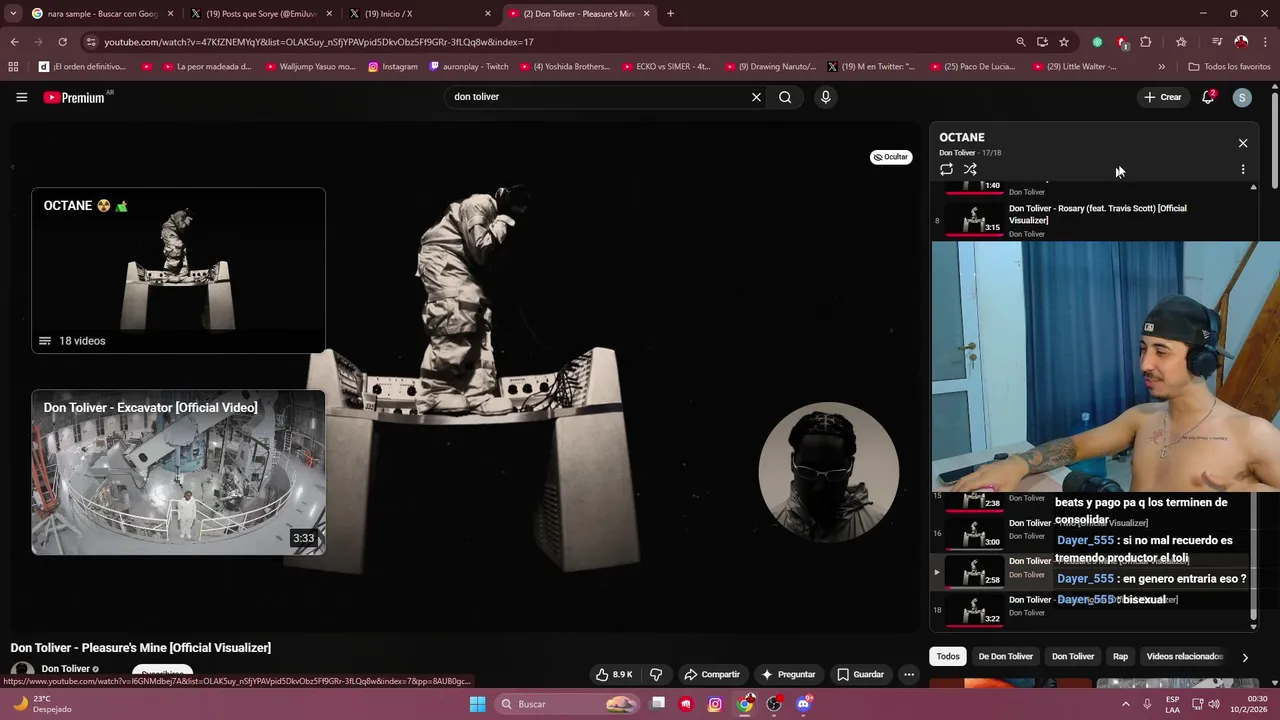Screen dimensions: 1280x720
Task: Open the bookmarks apps grid
Action: (x=13, y=67)
